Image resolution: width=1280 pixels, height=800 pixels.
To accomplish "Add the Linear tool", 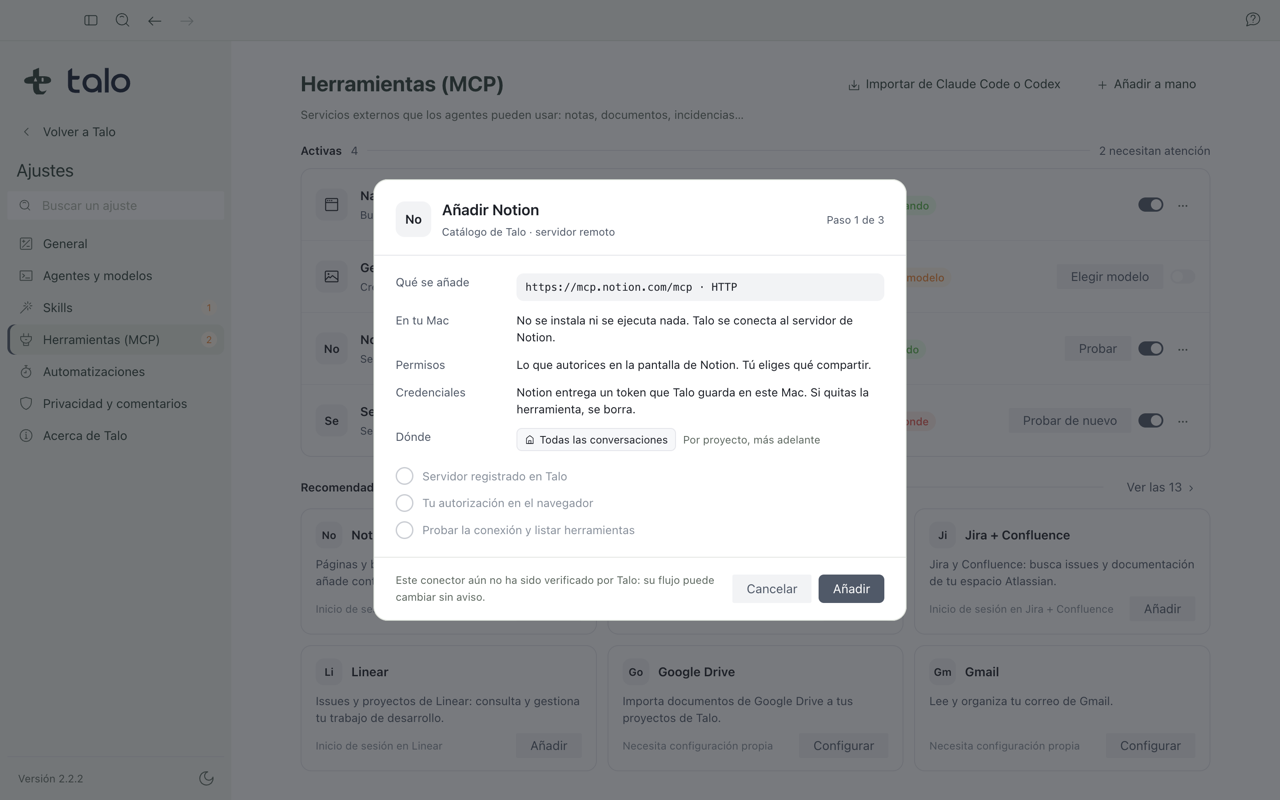I will coord(548,745).
